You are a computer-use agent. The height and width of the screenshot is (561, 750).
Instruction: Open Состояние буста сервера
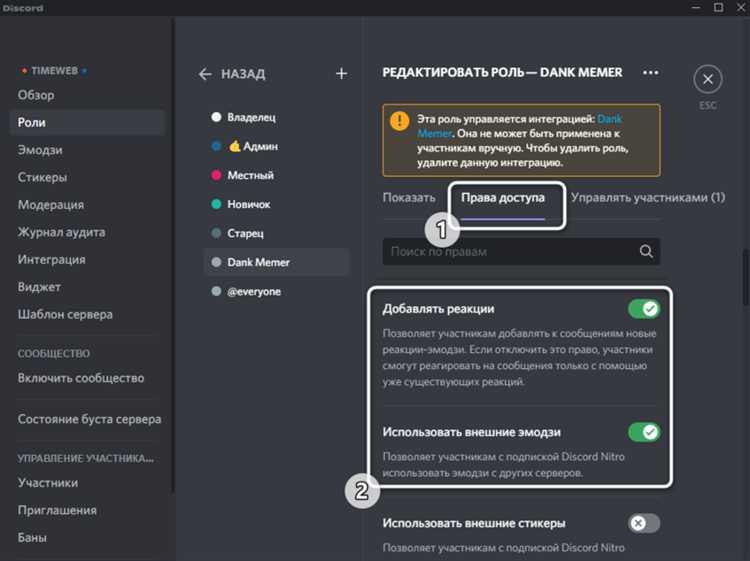click(x=89, y=419)
